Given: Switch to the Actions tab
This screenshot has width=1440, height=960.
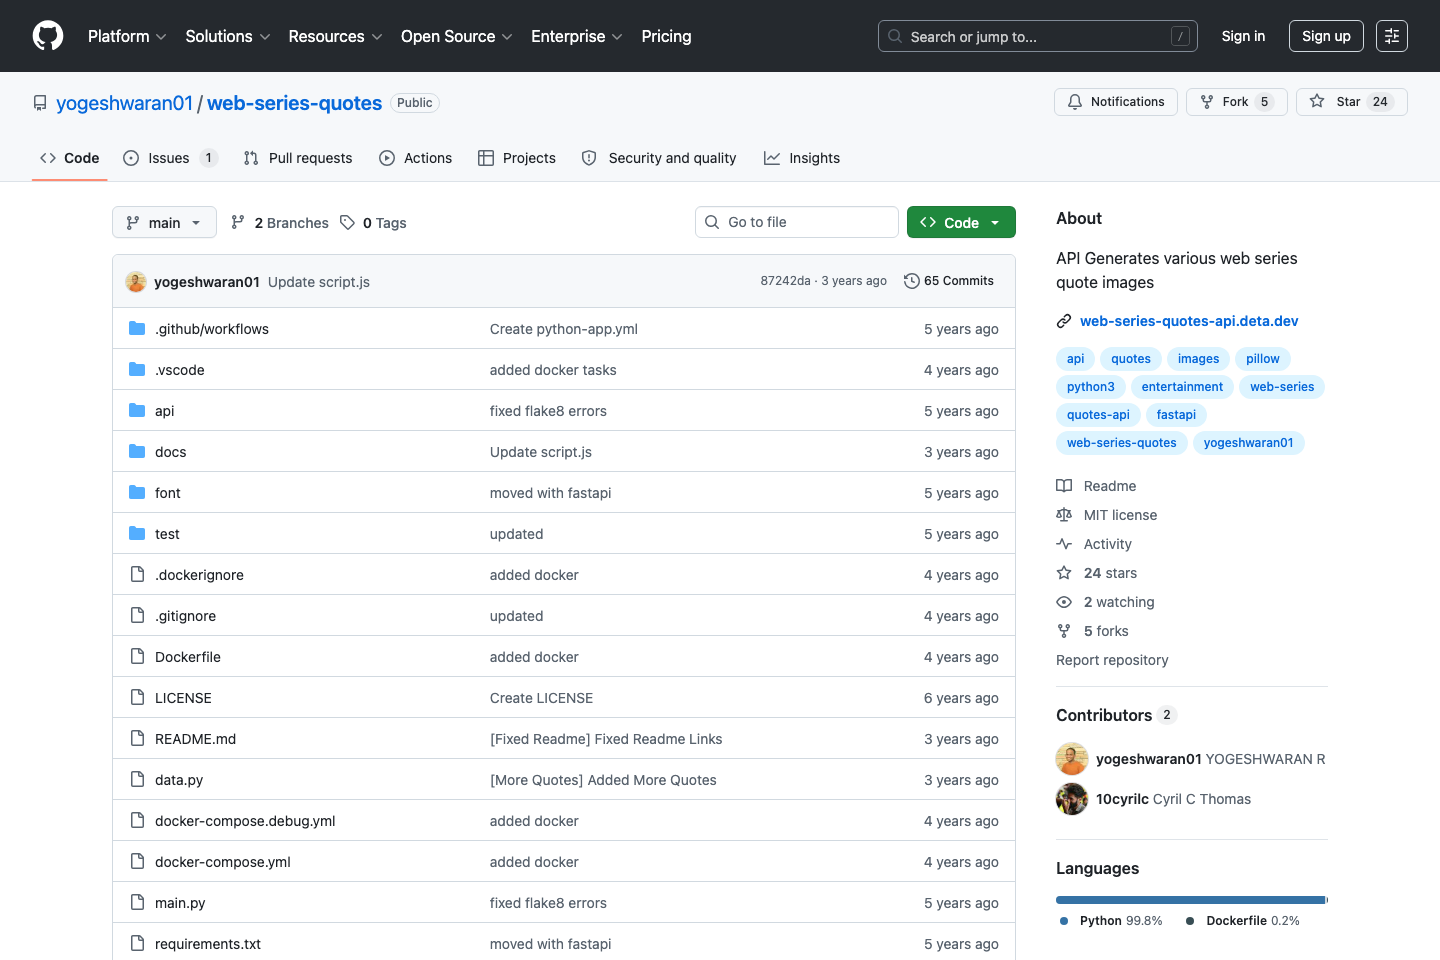Looking at the screenshot, I should point(416,158).
